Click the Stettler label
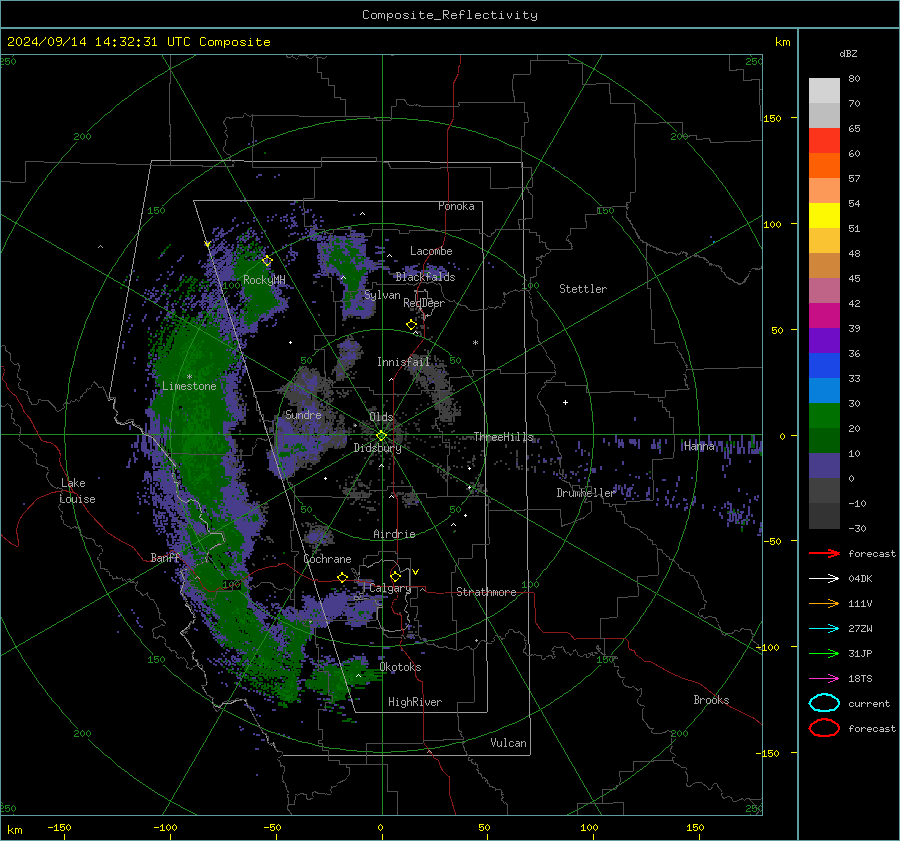The image size is (900, 841). click(x=583, y=289)
